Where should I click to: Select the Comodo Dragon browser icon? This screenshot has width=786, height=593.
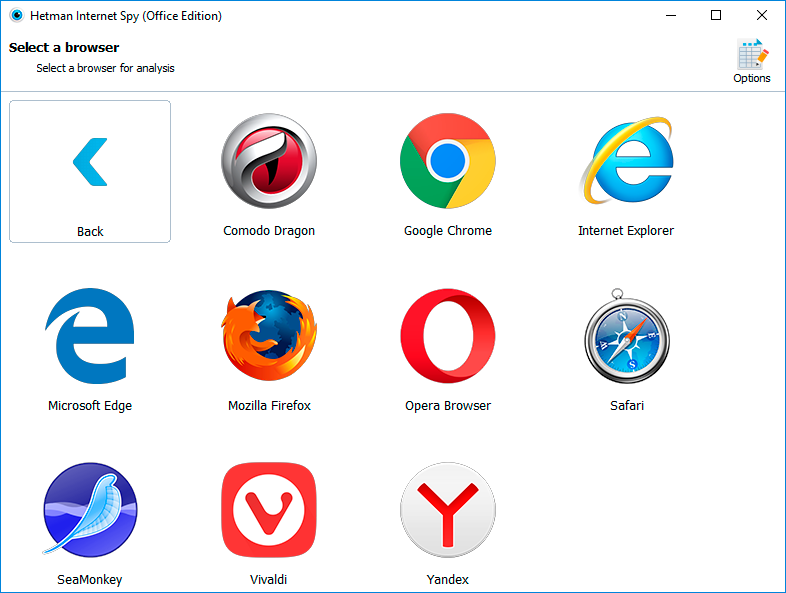tap(269, 160)
